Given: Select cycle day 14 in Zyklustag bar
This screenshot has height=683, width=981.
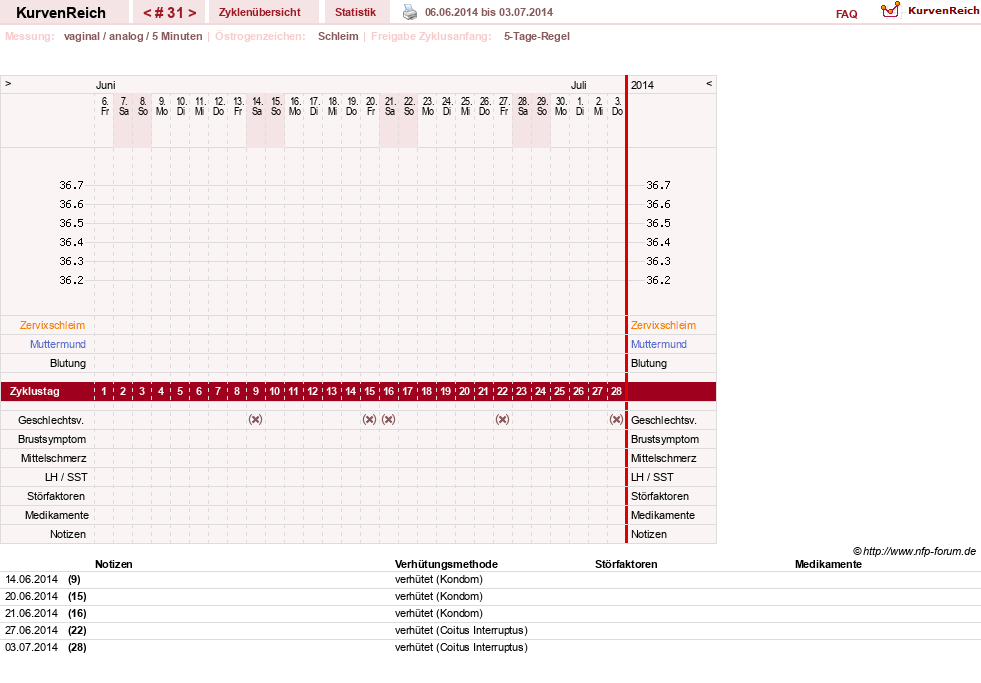Looking at the screenshot, I should pyautogui.click(x=350, y=392).
